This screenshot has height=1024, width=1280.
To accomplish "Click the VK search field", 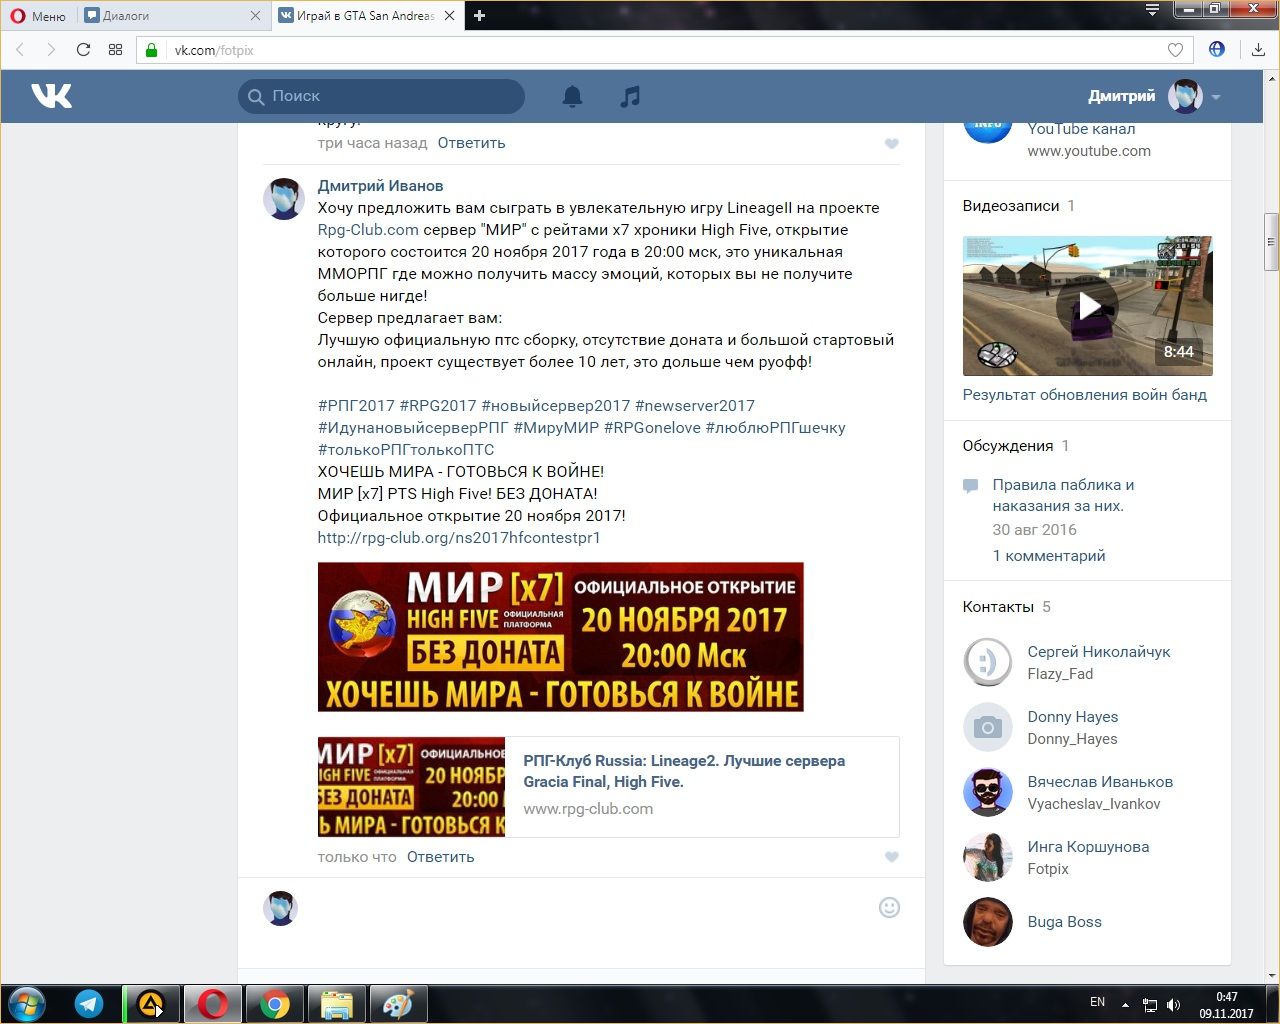I will 381,96.
